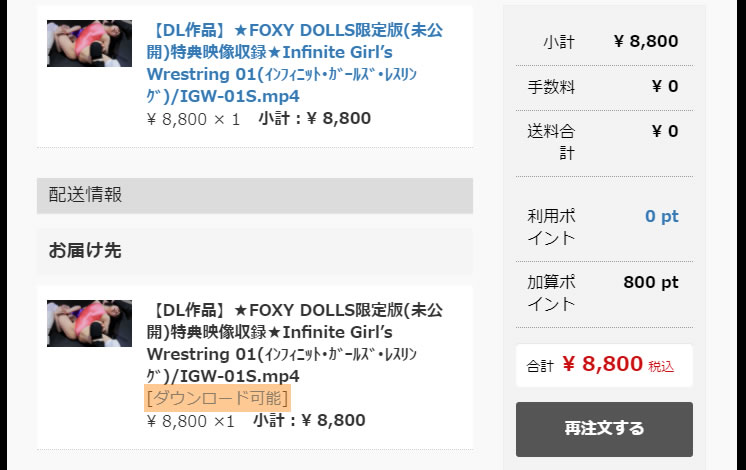This screenshot has height=470, width=746.
Task: Click the 利用ポイント label
Action: pos(551,227)
